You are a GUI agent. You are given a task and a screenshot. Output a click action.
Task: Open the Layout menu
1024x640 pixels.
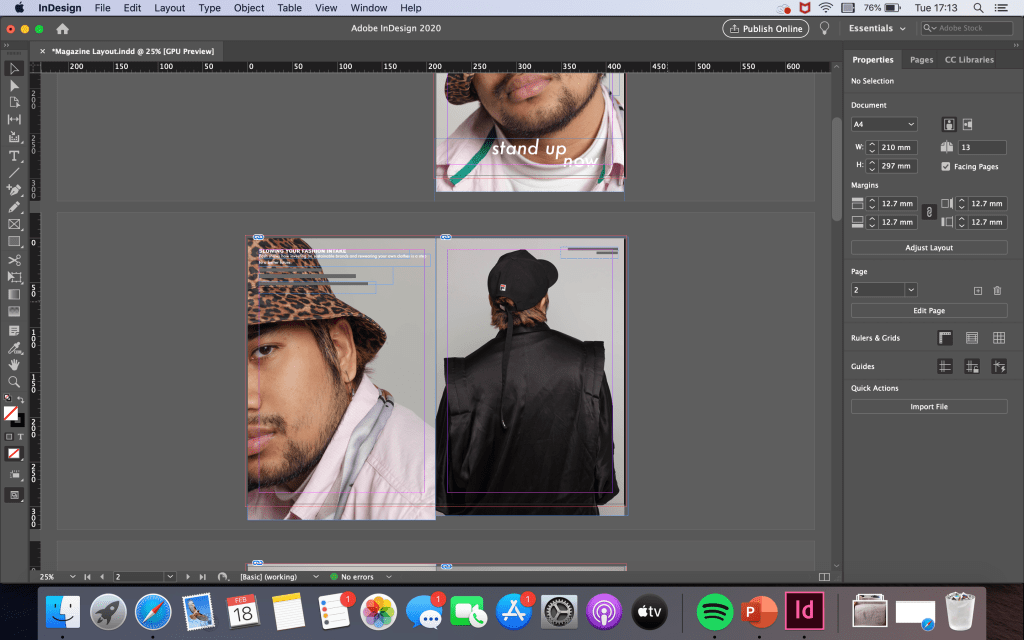coord(169,8)
